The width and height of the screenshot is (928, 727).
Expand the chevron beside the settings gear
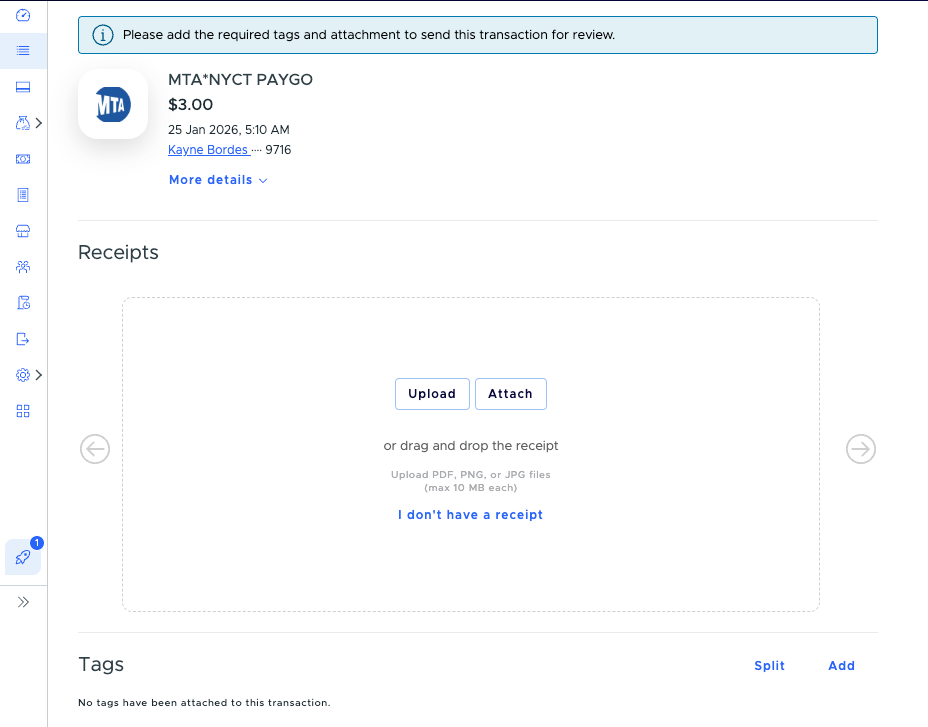(x=39, y=375)
